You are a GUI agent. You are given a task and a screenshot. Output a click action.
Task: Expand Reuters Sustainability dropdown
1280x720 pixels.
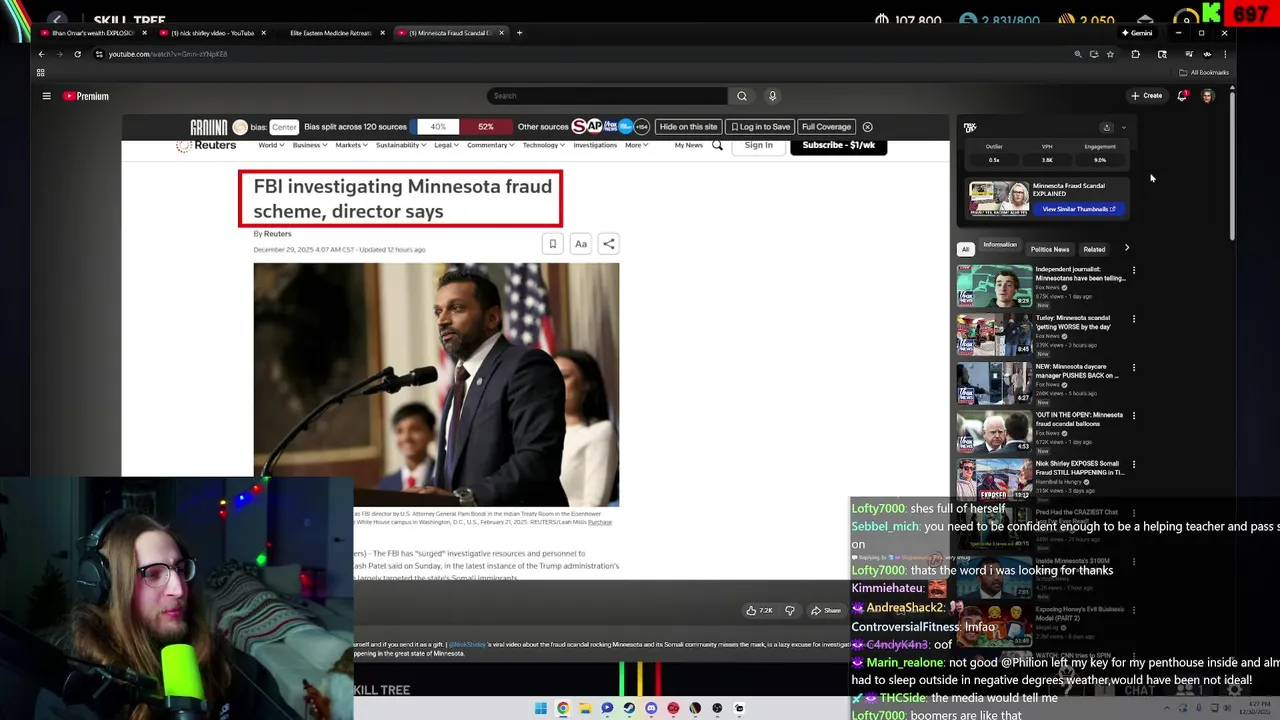(400, 145)
